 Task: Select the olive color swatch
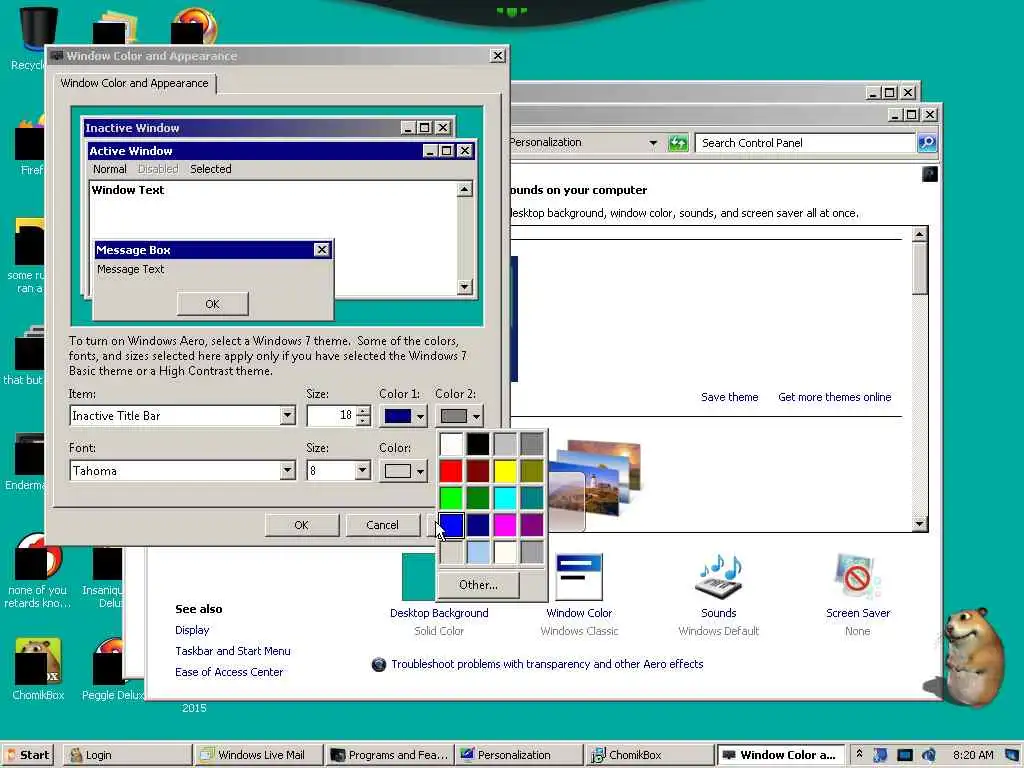532,471
